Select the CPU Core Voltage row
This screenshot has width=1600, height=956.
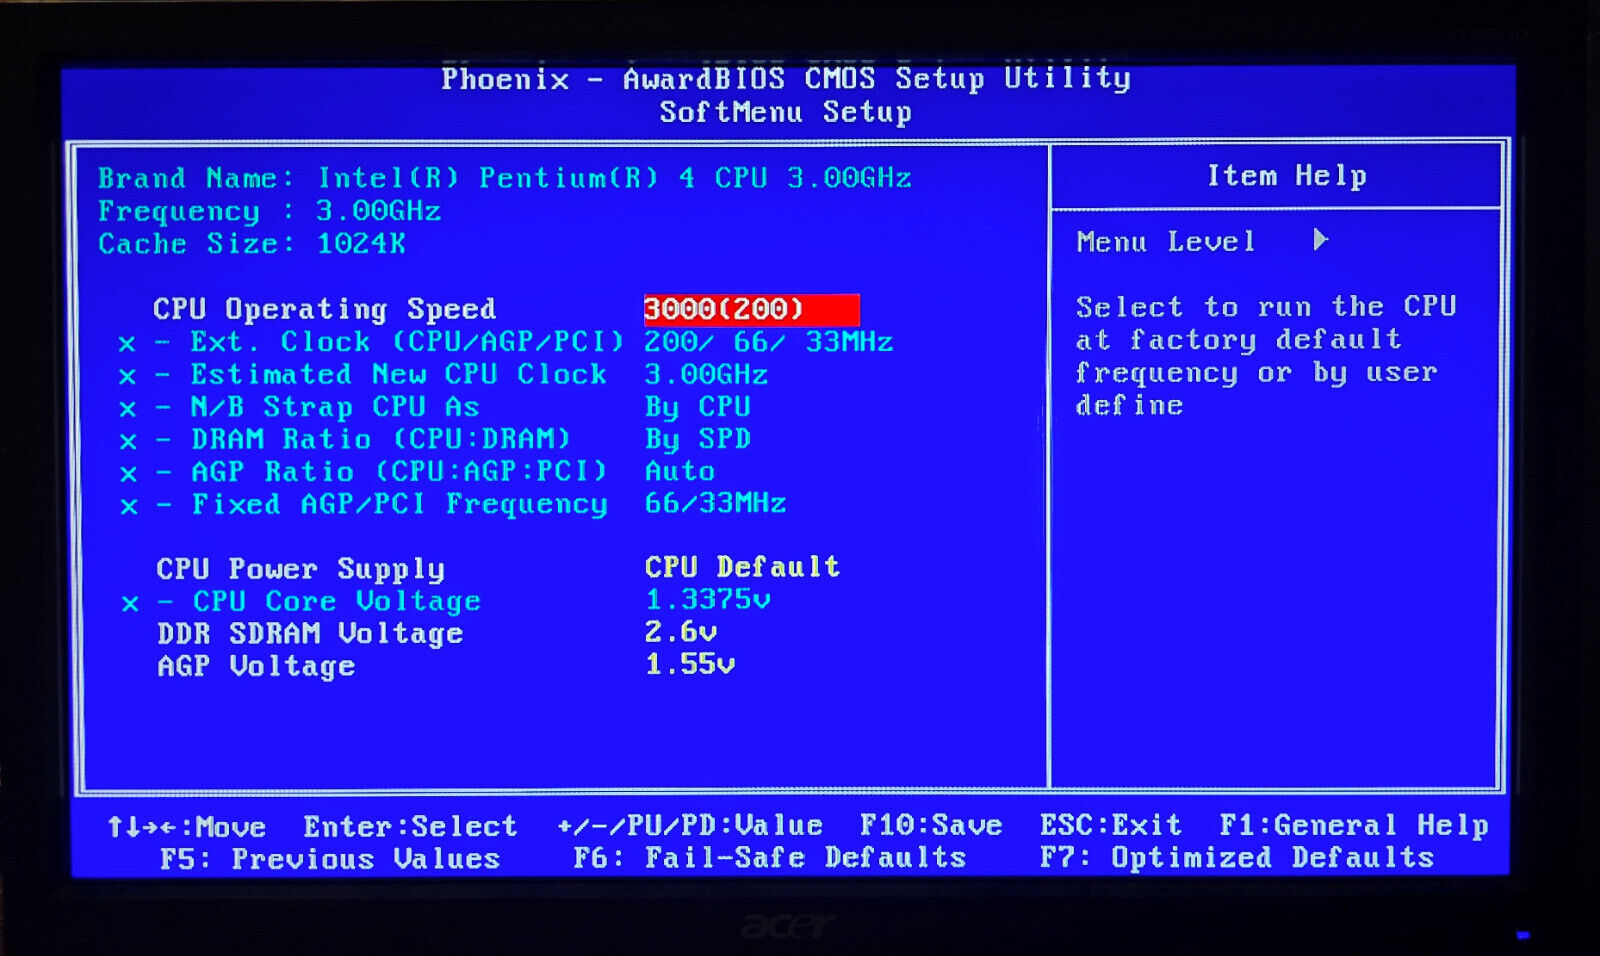[337, 601]
